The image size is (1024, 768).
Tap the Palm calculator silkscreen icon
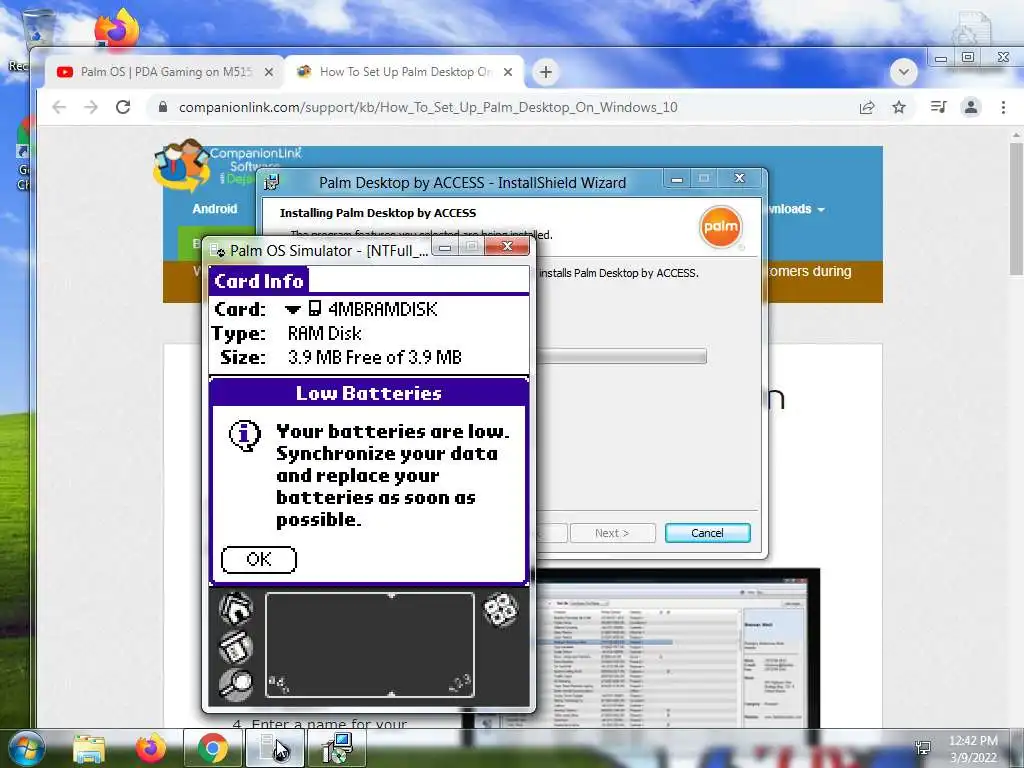point(500,609)
